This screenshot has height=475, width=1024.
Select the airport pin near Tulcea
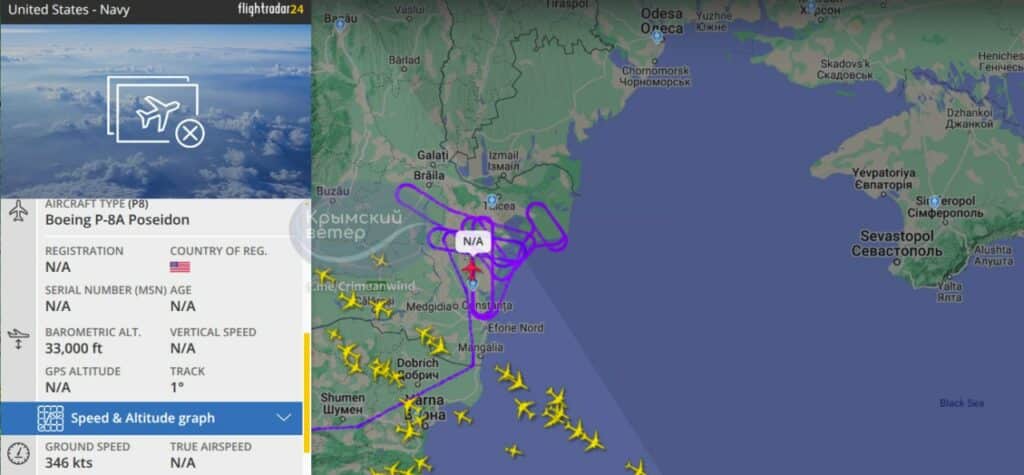492,201
